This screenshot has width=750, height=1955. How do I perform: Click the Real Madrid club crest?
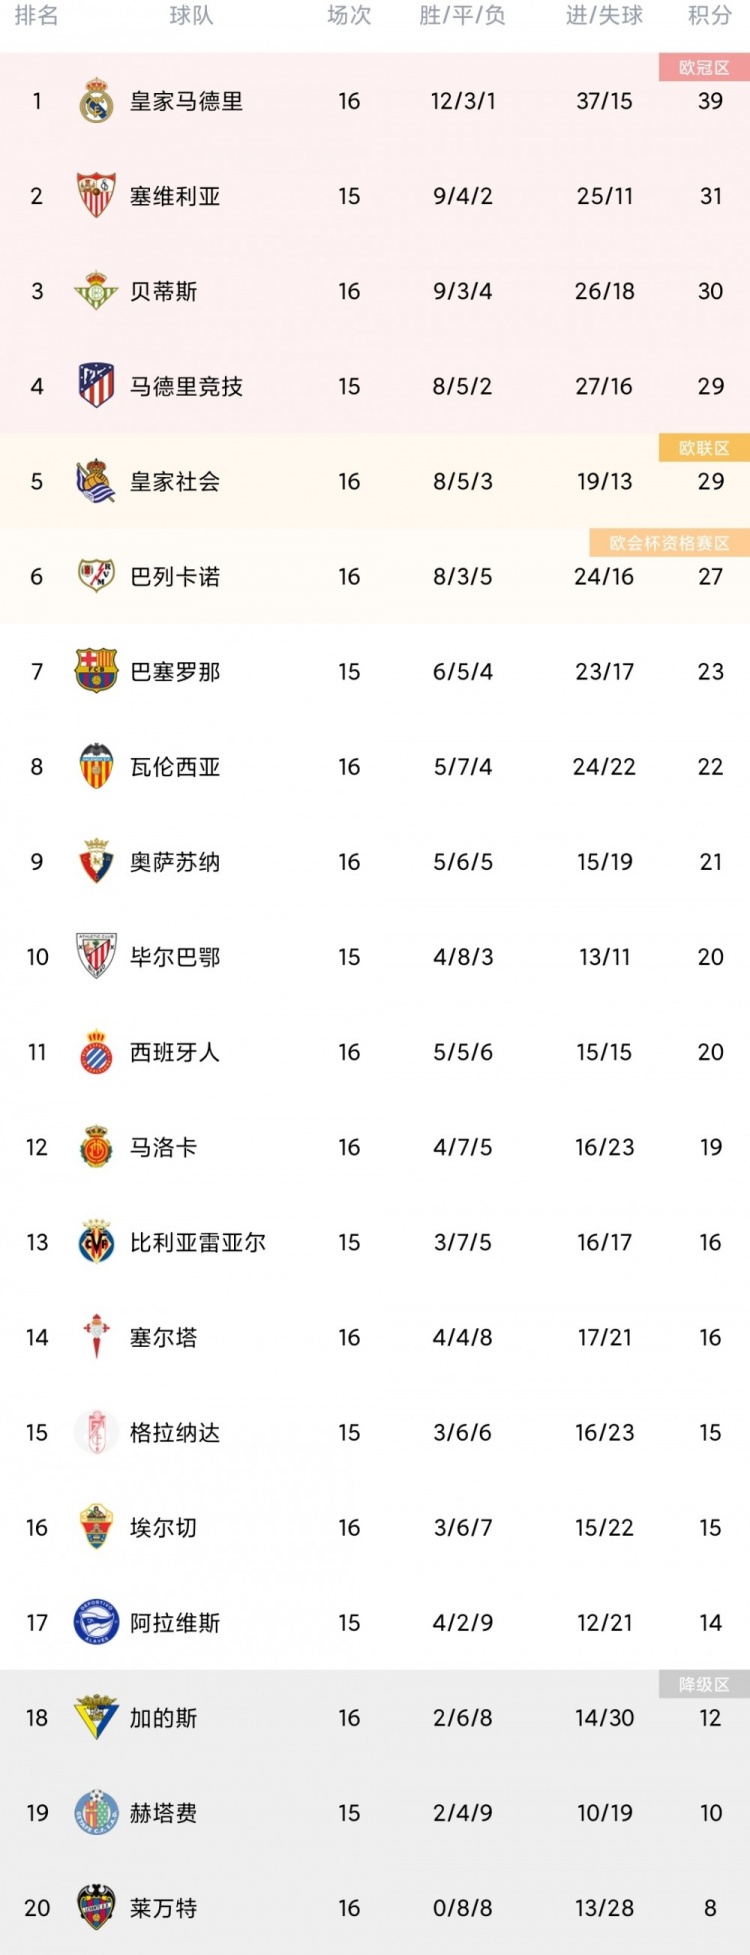(96, 101)
